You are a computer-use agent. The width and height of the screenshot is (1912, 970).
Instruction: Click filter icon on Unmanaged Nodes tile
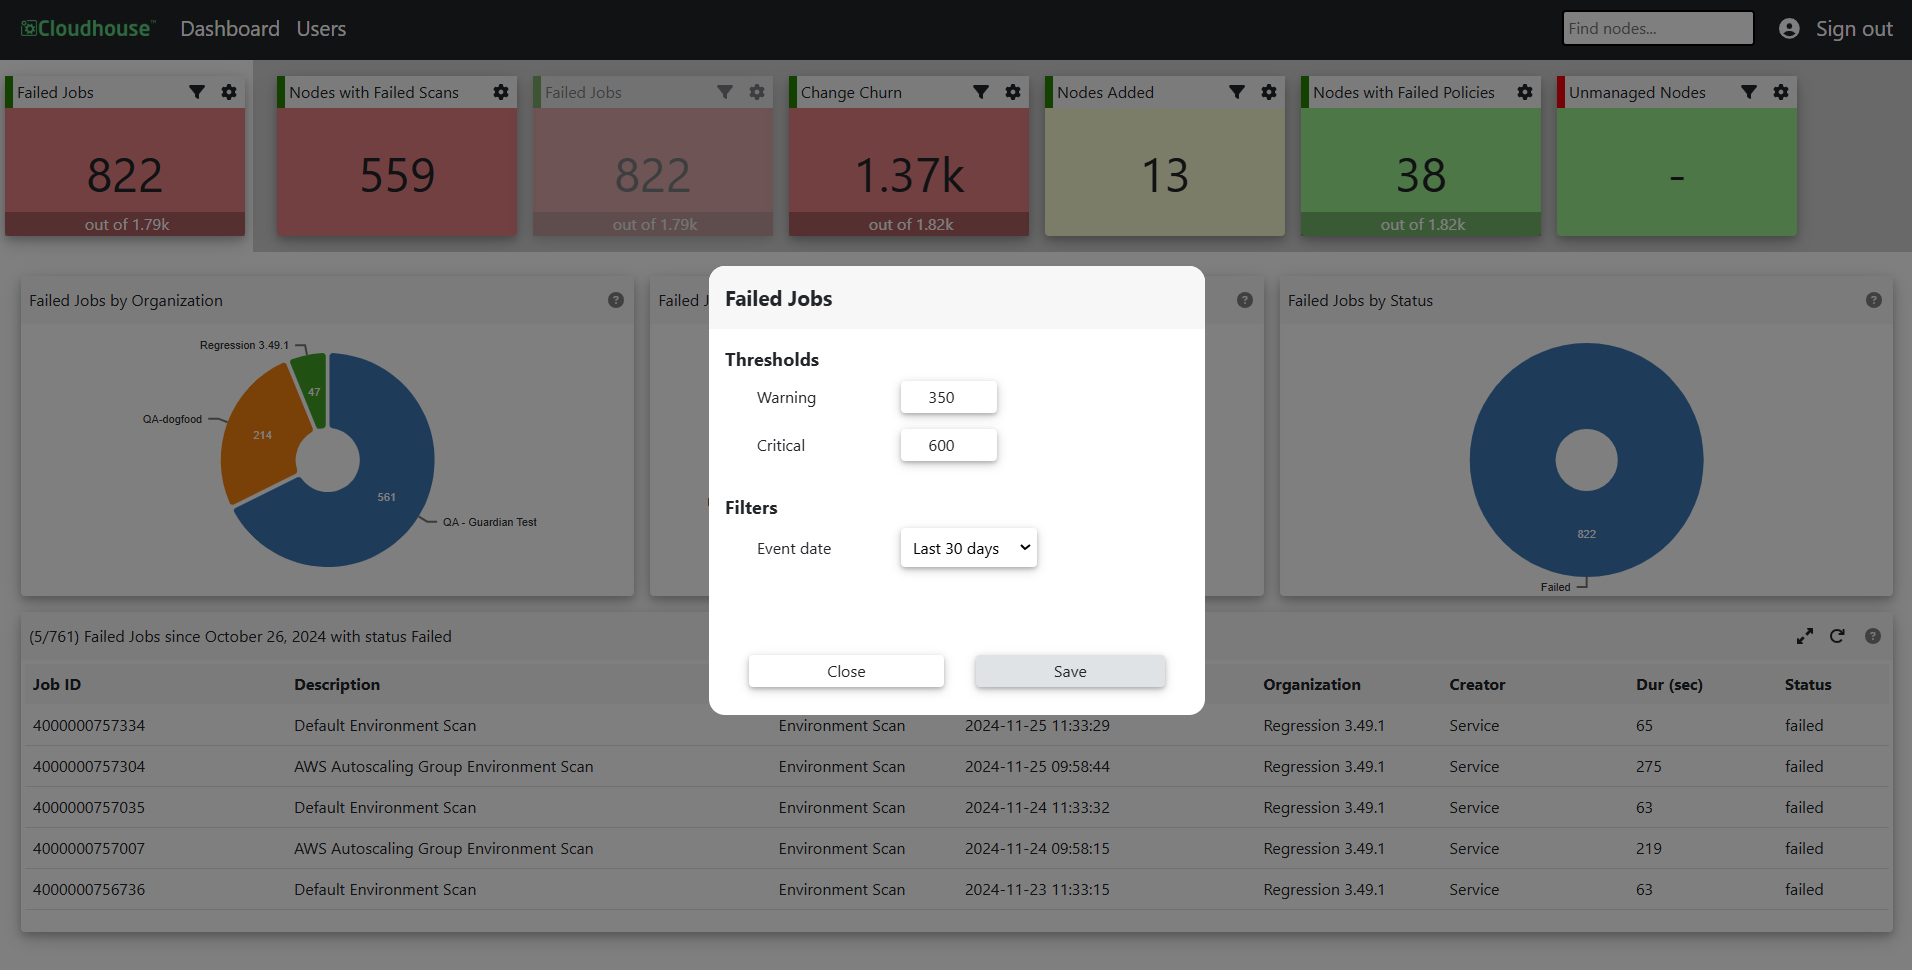point(1749,92)
